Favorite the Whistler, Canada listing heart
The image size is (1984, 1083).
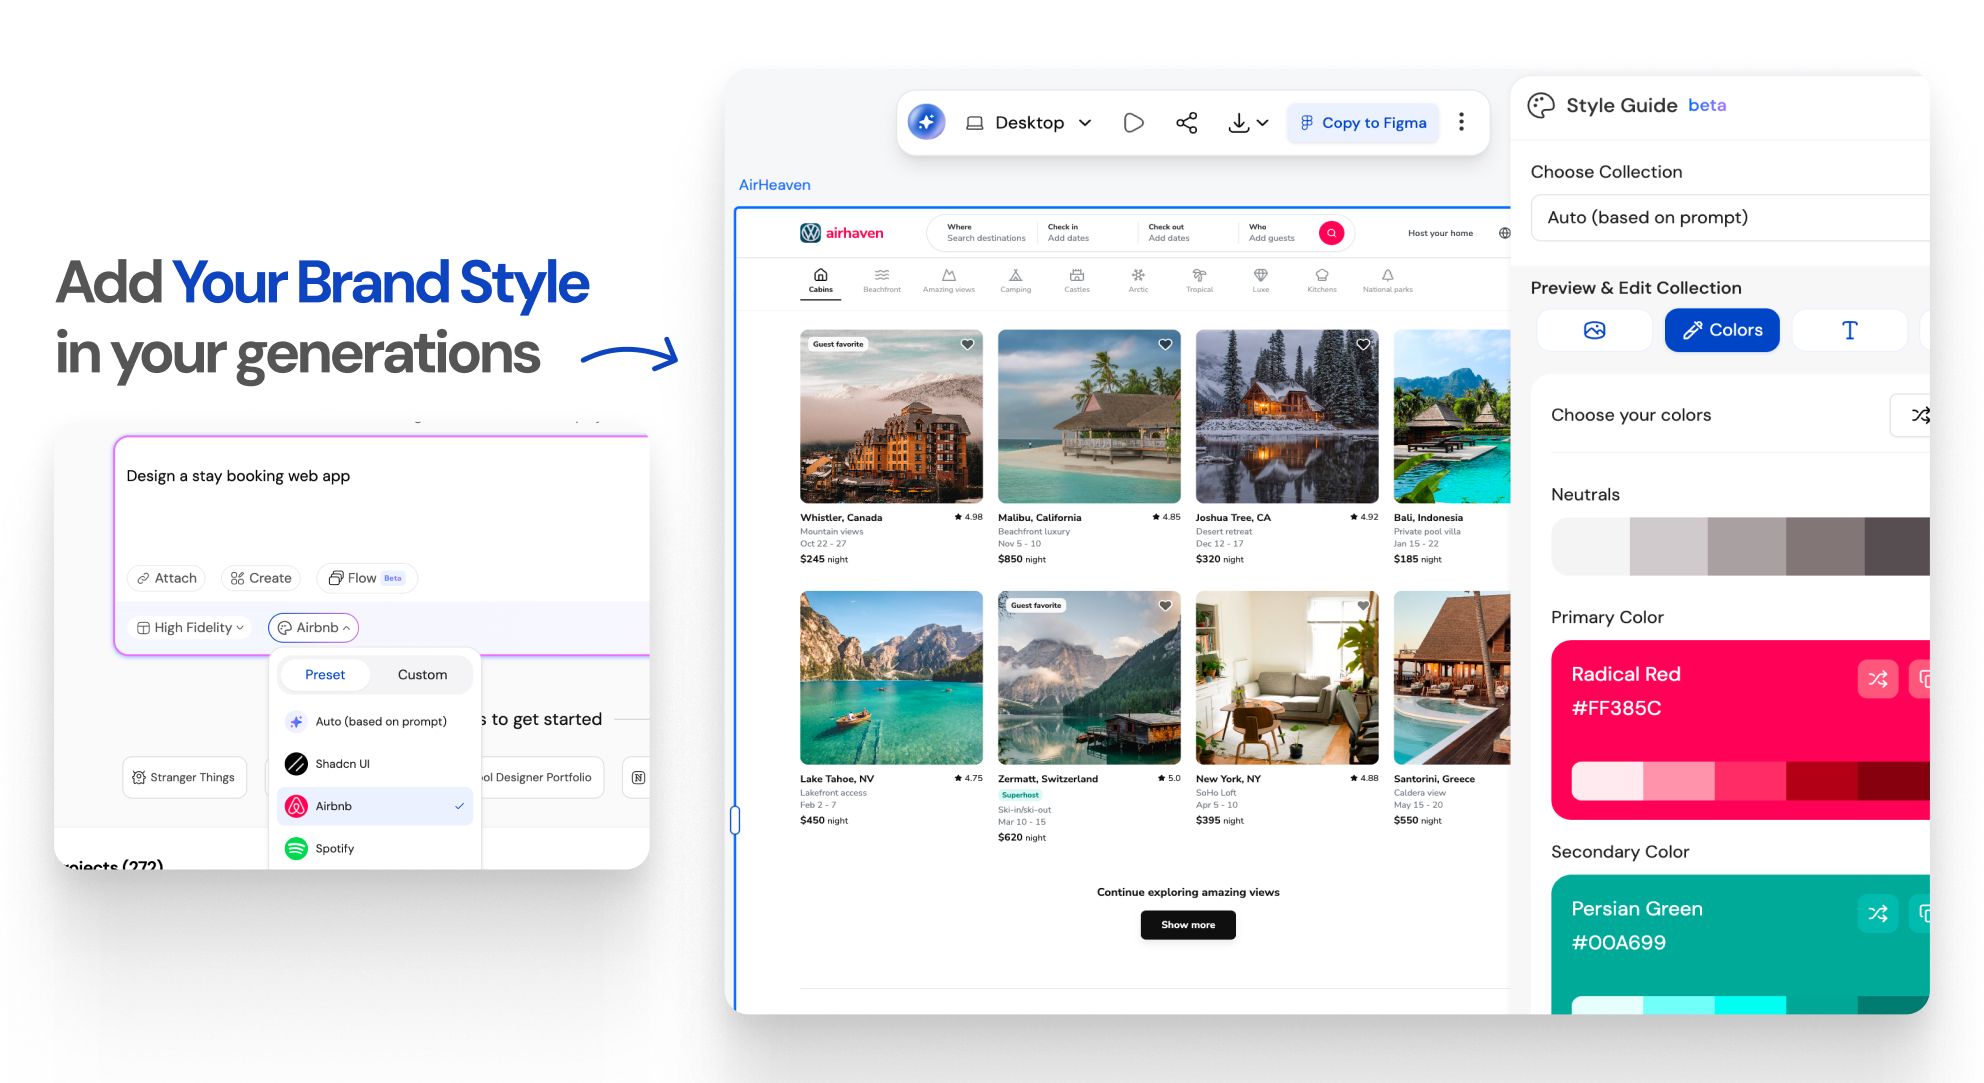[x=967, y=344]
